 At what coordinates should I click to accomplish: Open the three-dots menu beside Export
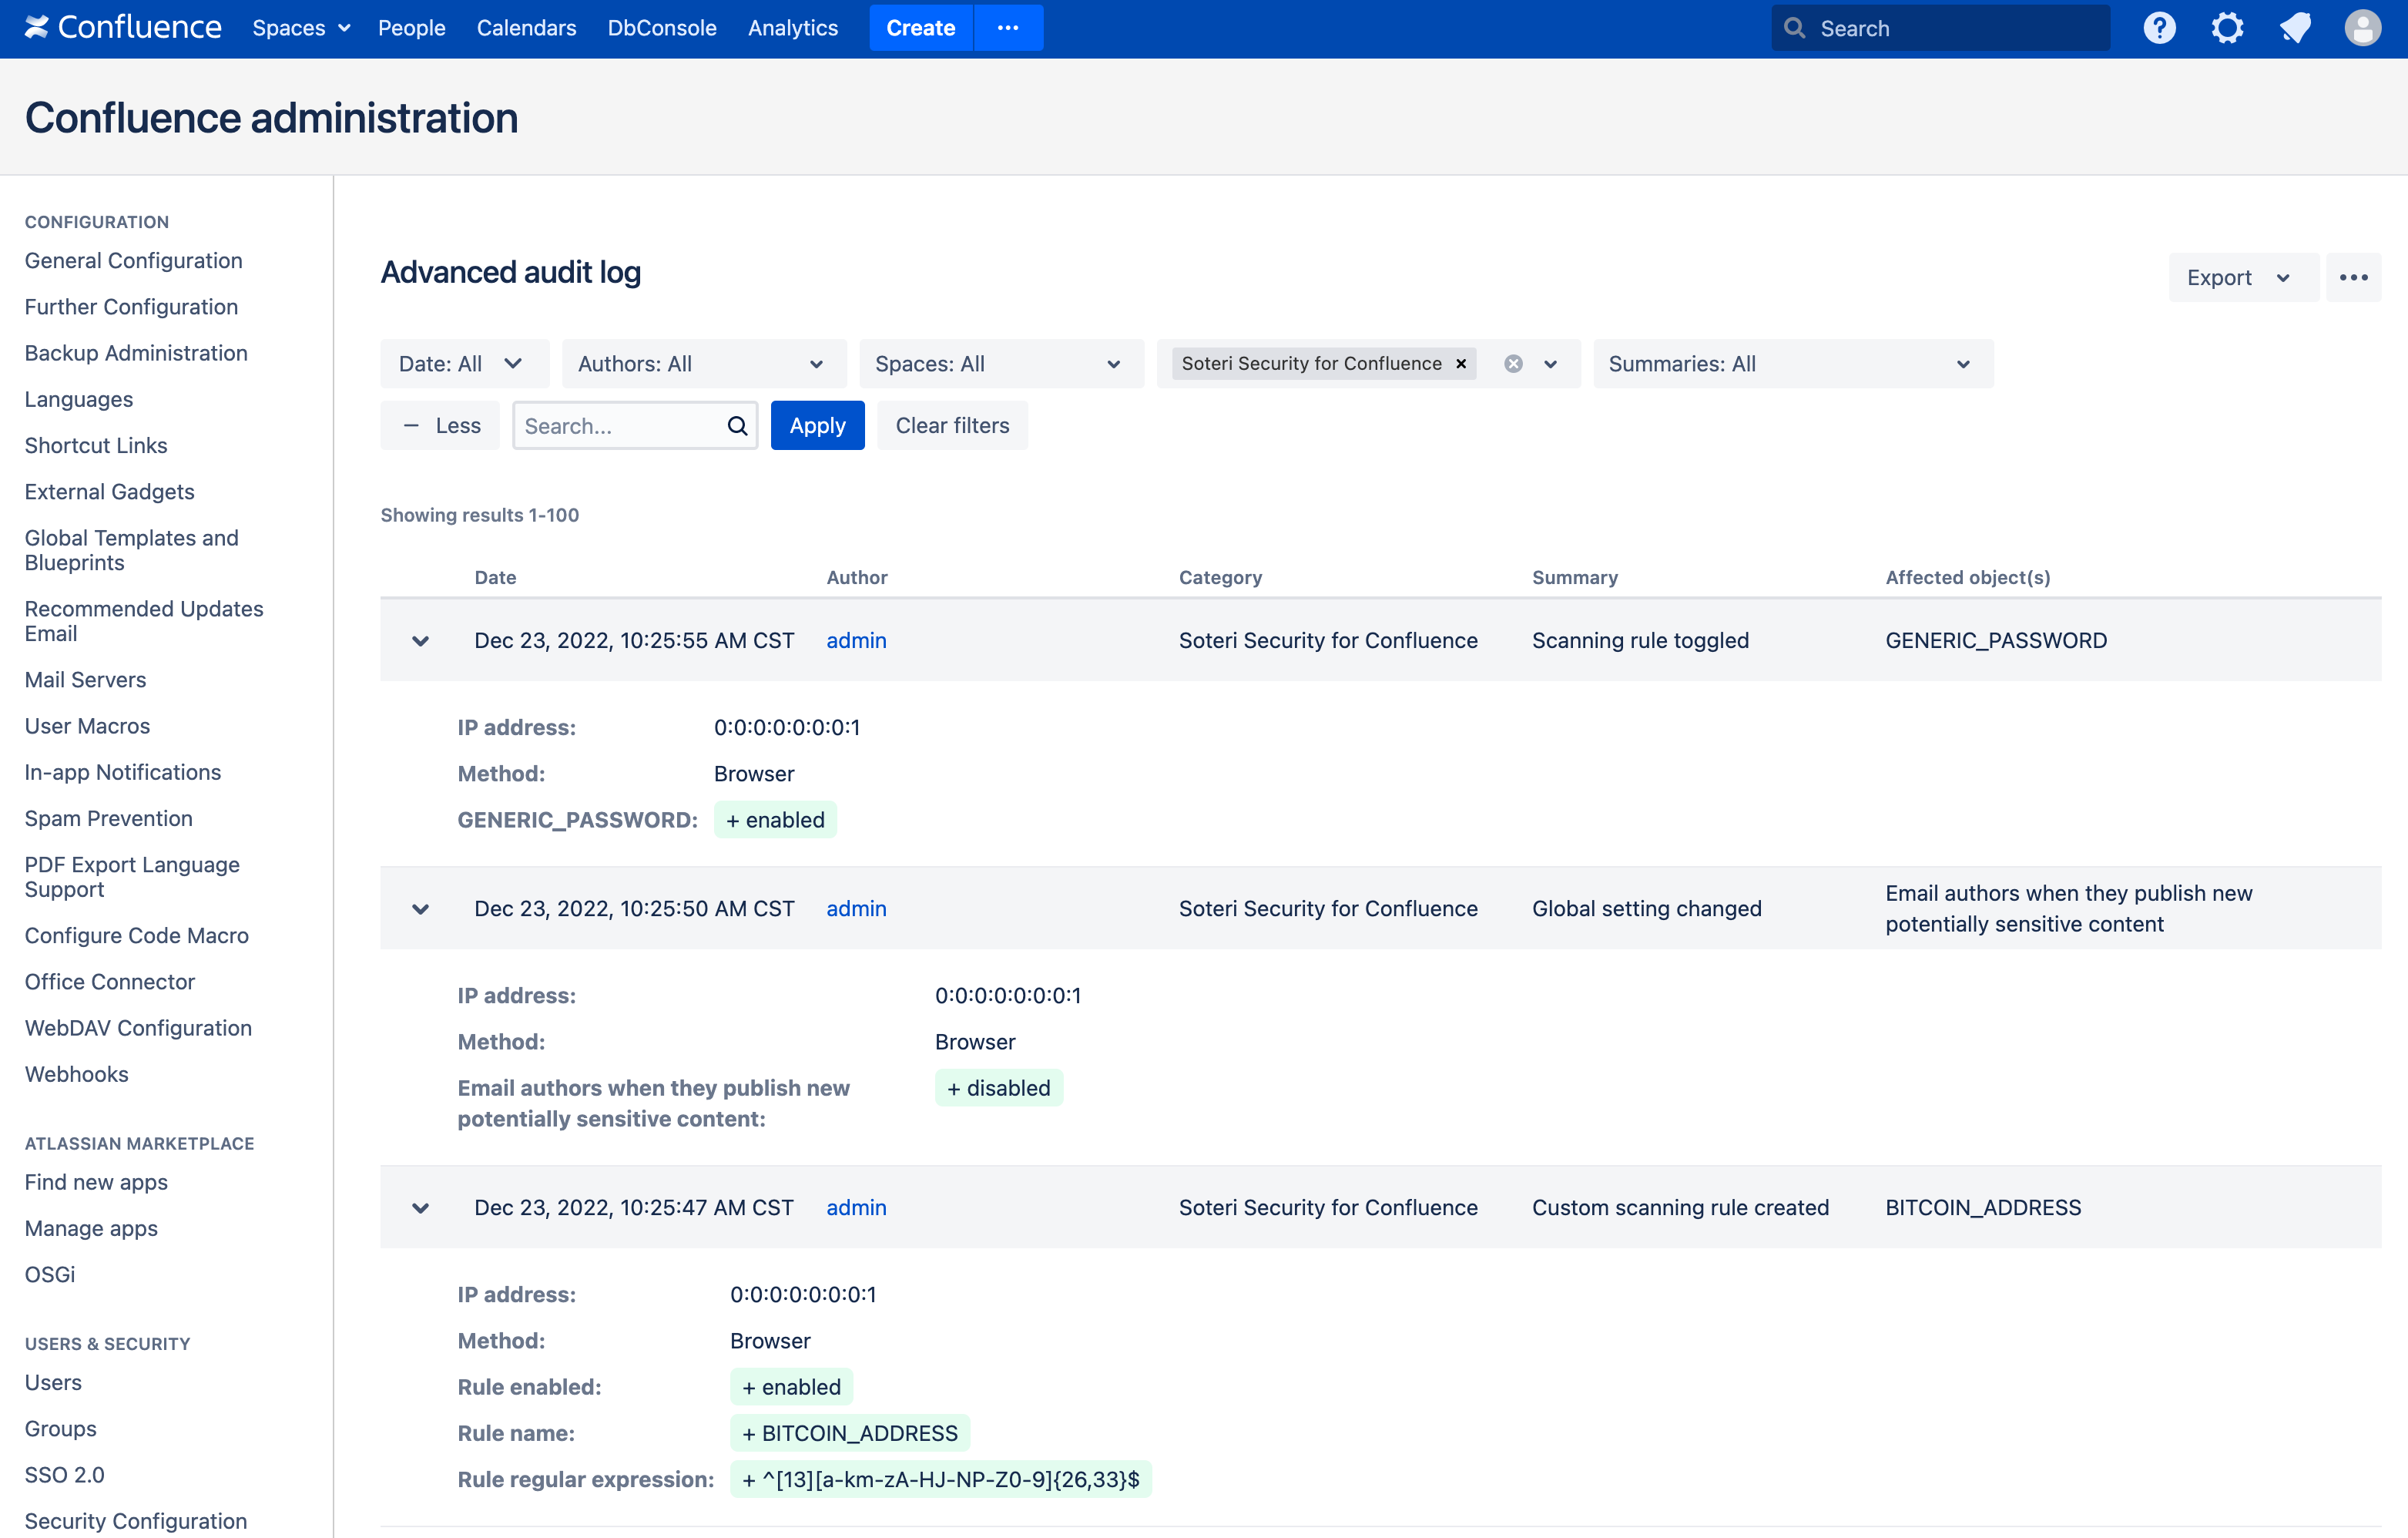(2353, 278)
